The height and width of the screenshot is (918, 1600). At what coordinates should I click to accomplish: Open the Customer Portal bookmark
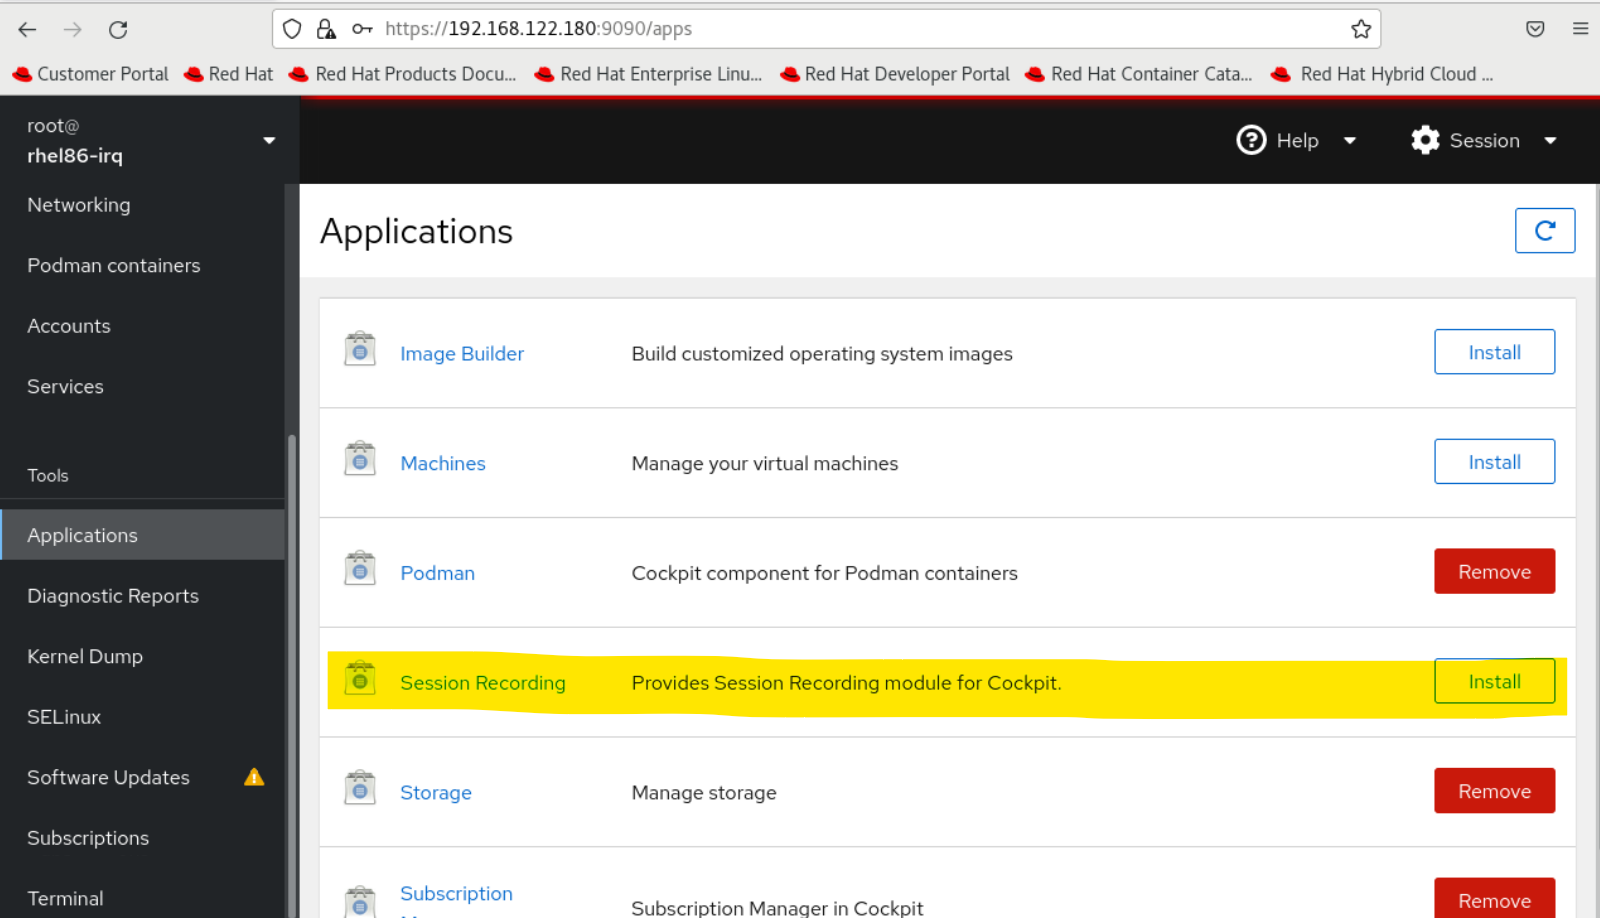(x=90, y=74)
